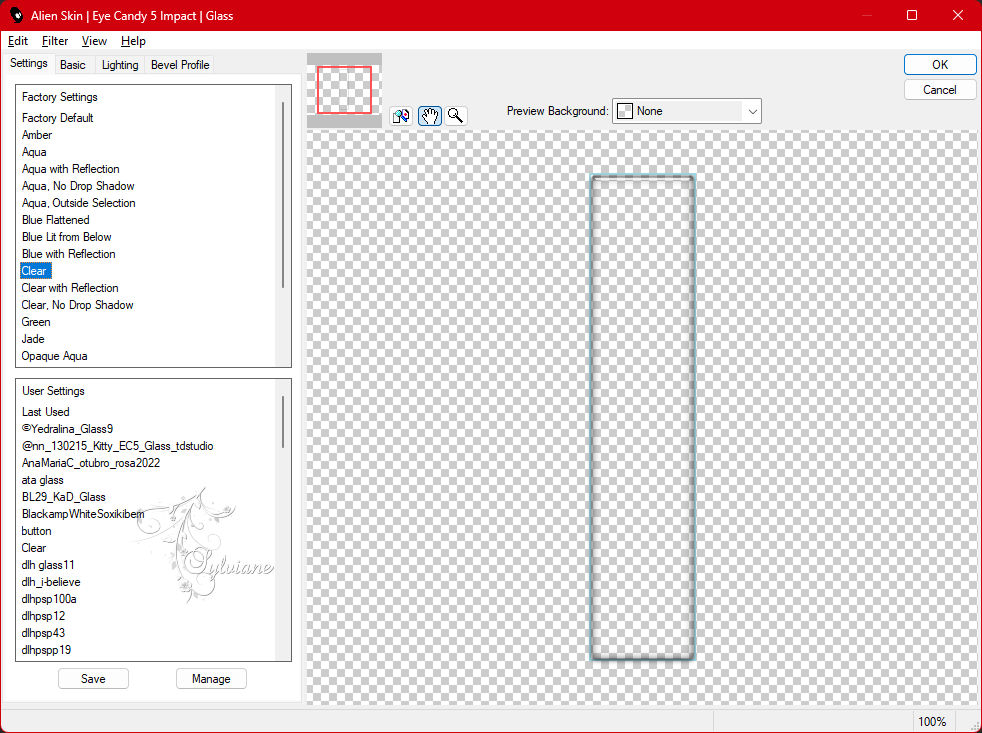The width and height of the screenshot is (982, 733).
Task: Select the button user setting
Action: (x=36, y=531)
